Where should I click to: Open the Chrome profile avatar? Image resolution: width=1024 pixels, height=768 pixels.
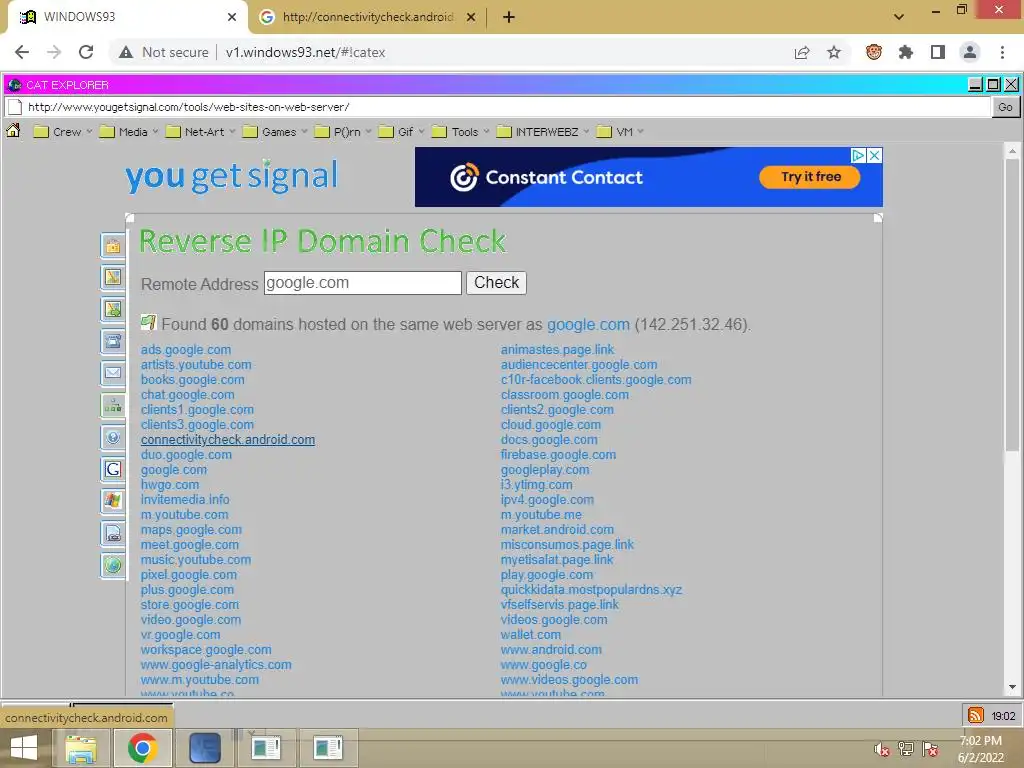pyautogui.click(x=970, y=52)
